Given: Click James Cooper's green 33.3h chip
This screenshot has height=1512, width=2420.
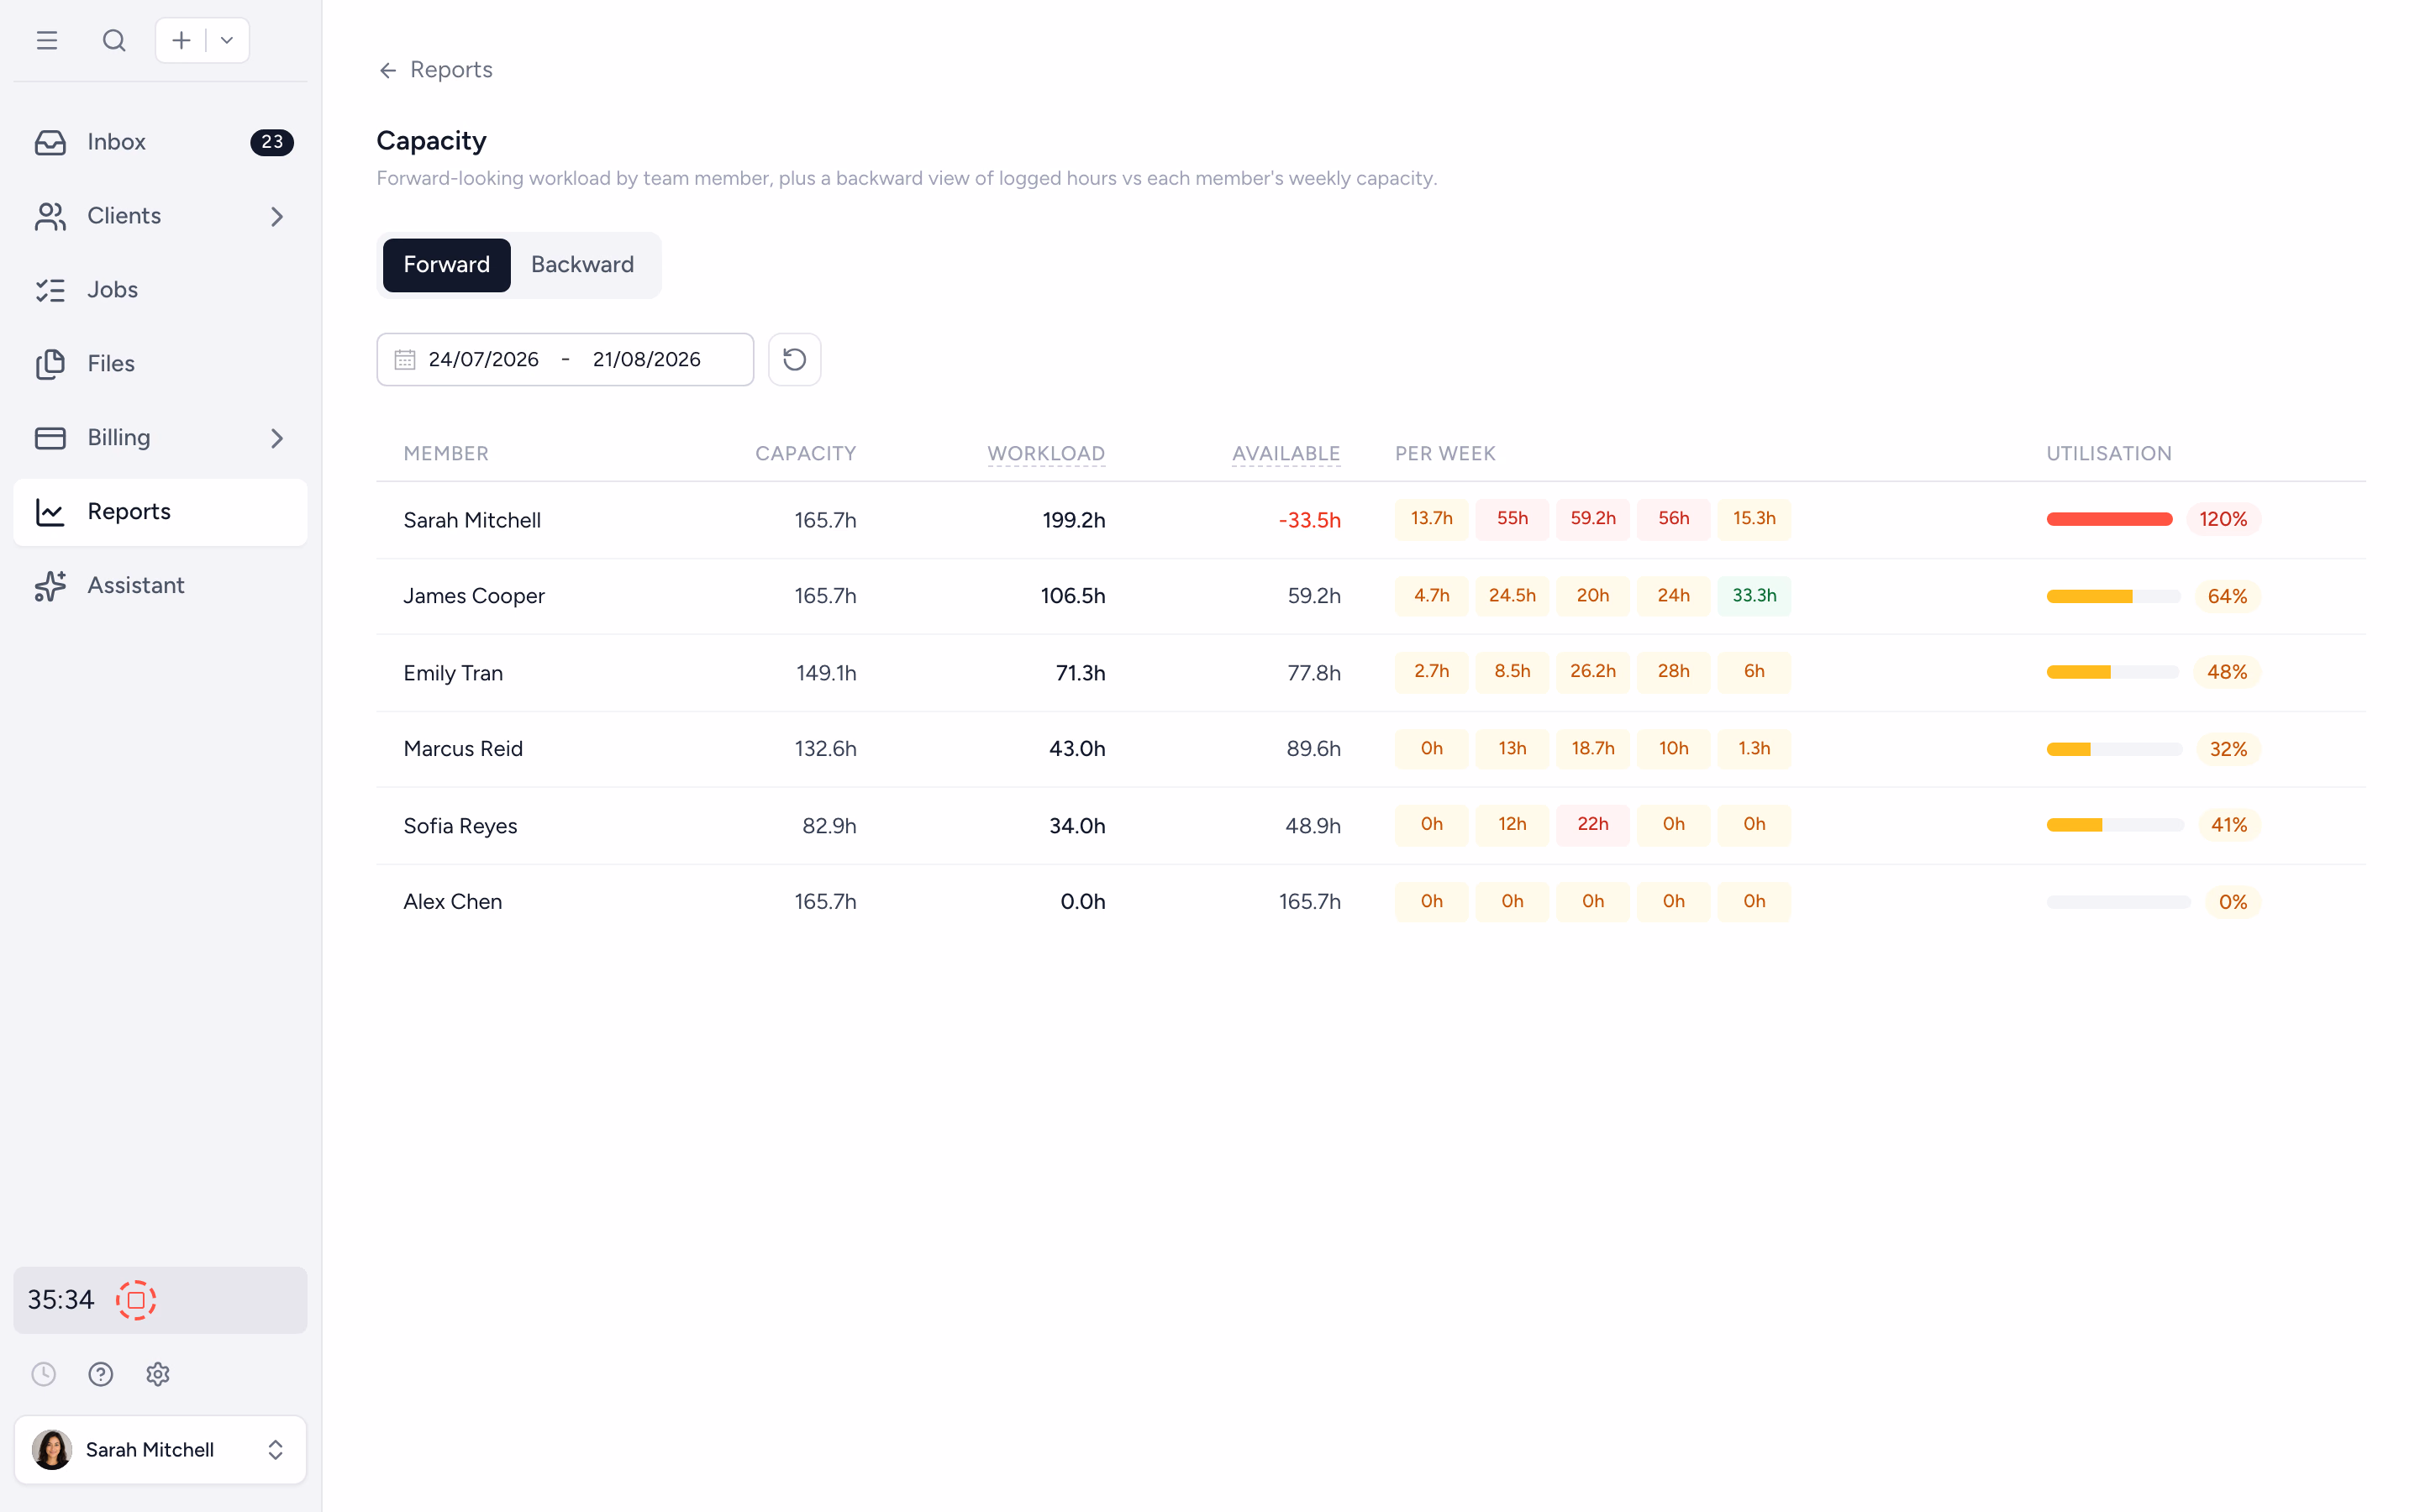Looking at the screenshot, I should 1754,596.
